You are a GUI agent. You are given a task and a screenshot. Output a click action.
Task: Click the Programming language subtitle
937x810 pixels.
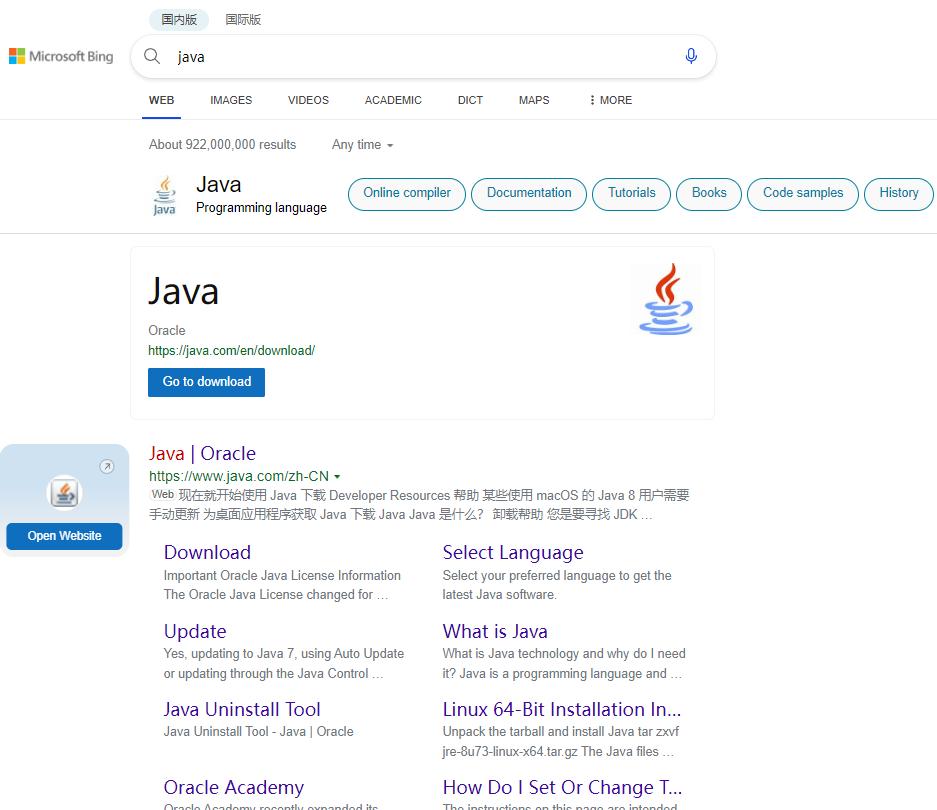tap(261, 207)
